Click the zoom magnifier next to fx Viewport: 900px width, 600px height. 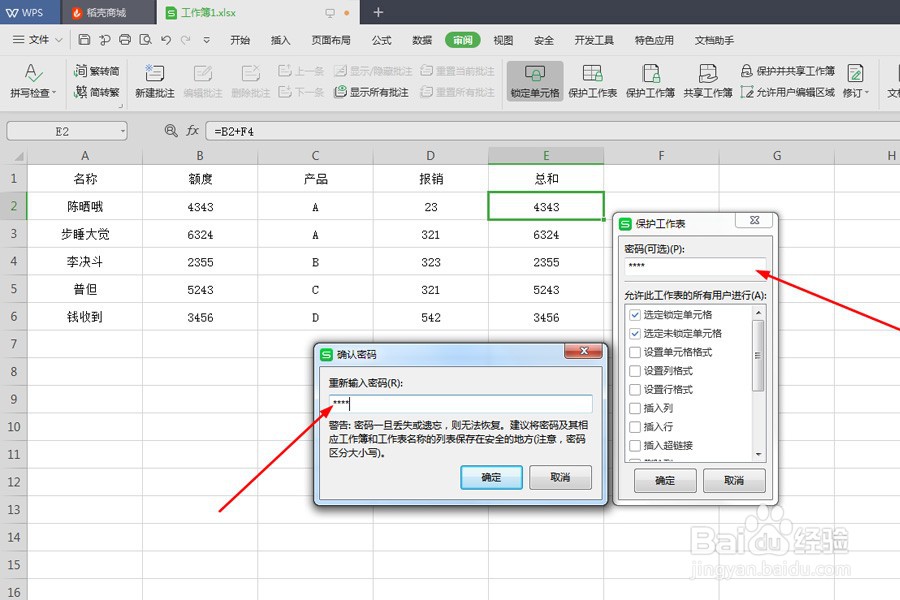click(170, 131)
